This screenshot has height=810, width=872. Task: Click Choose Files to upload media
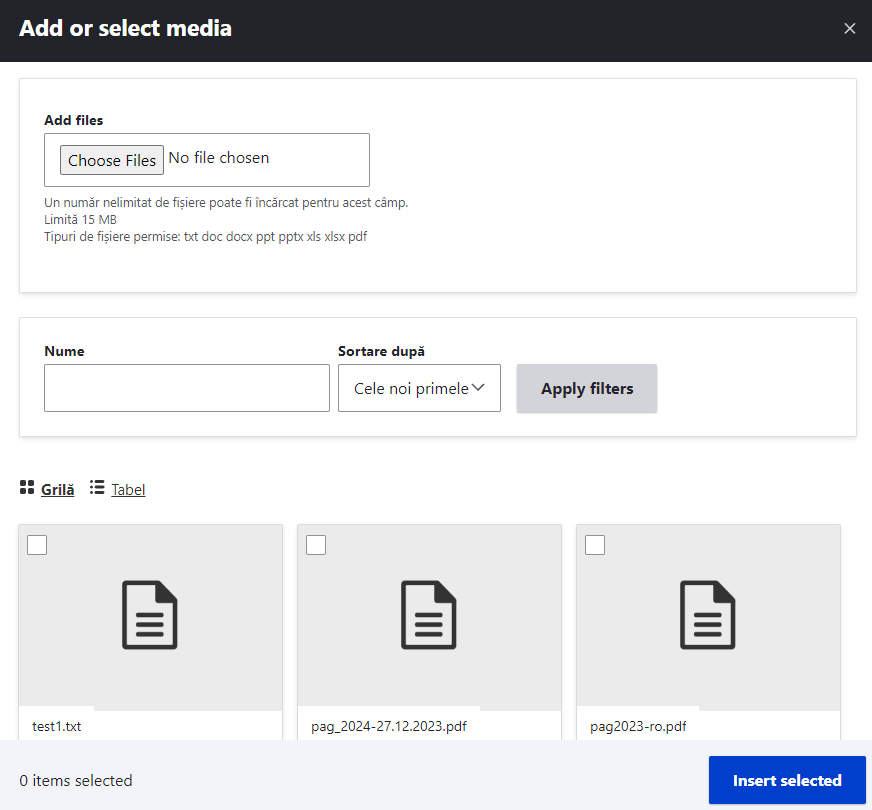(111, 159)
